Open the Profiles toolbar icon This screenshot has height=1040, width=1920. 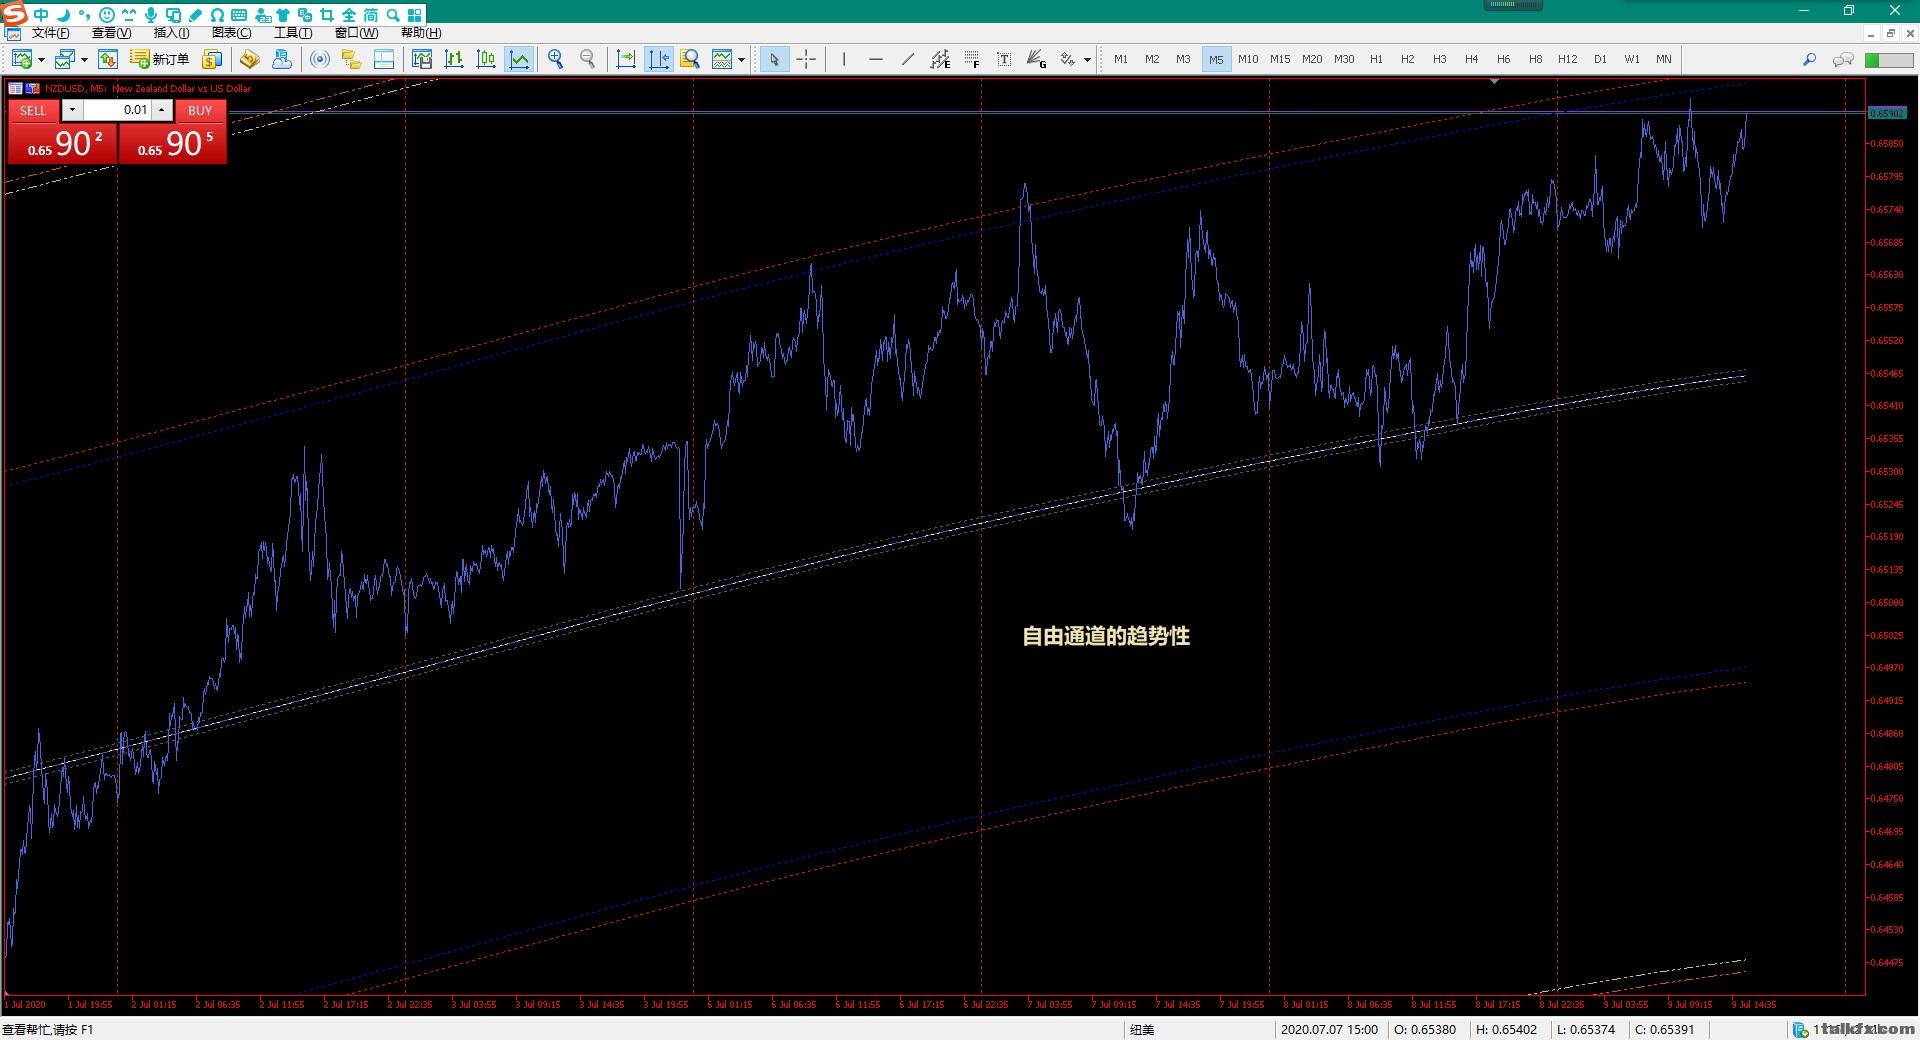coord(65,60)
